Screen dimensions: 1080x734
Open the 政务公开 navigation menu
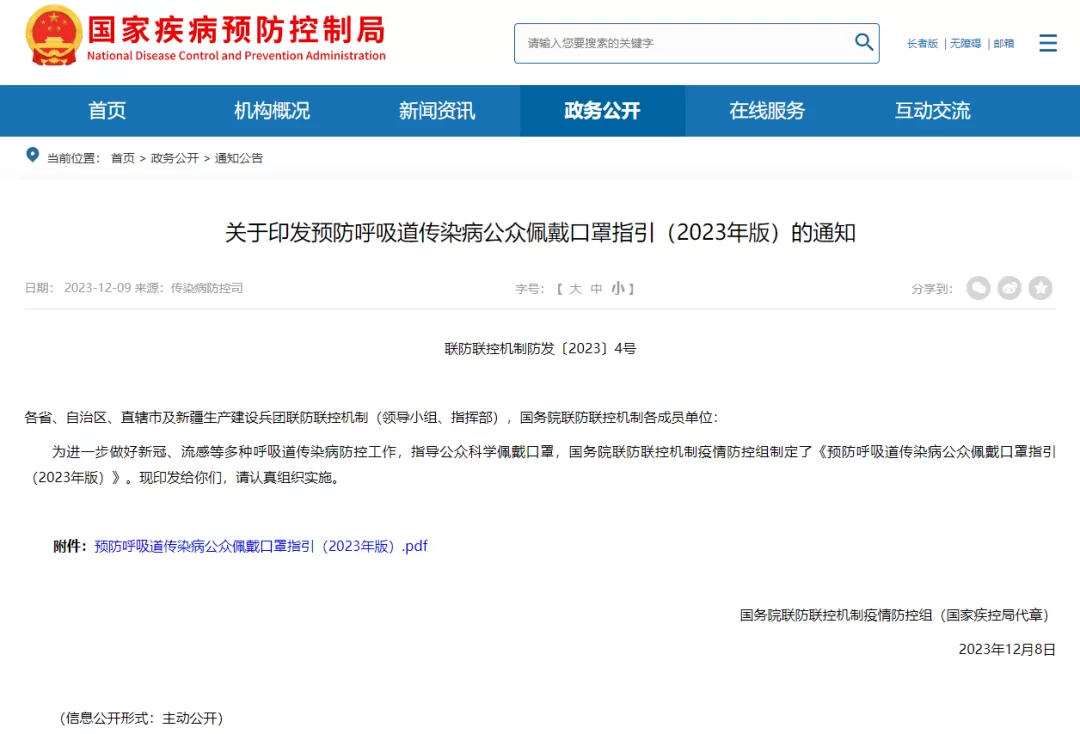coord(602,111)
